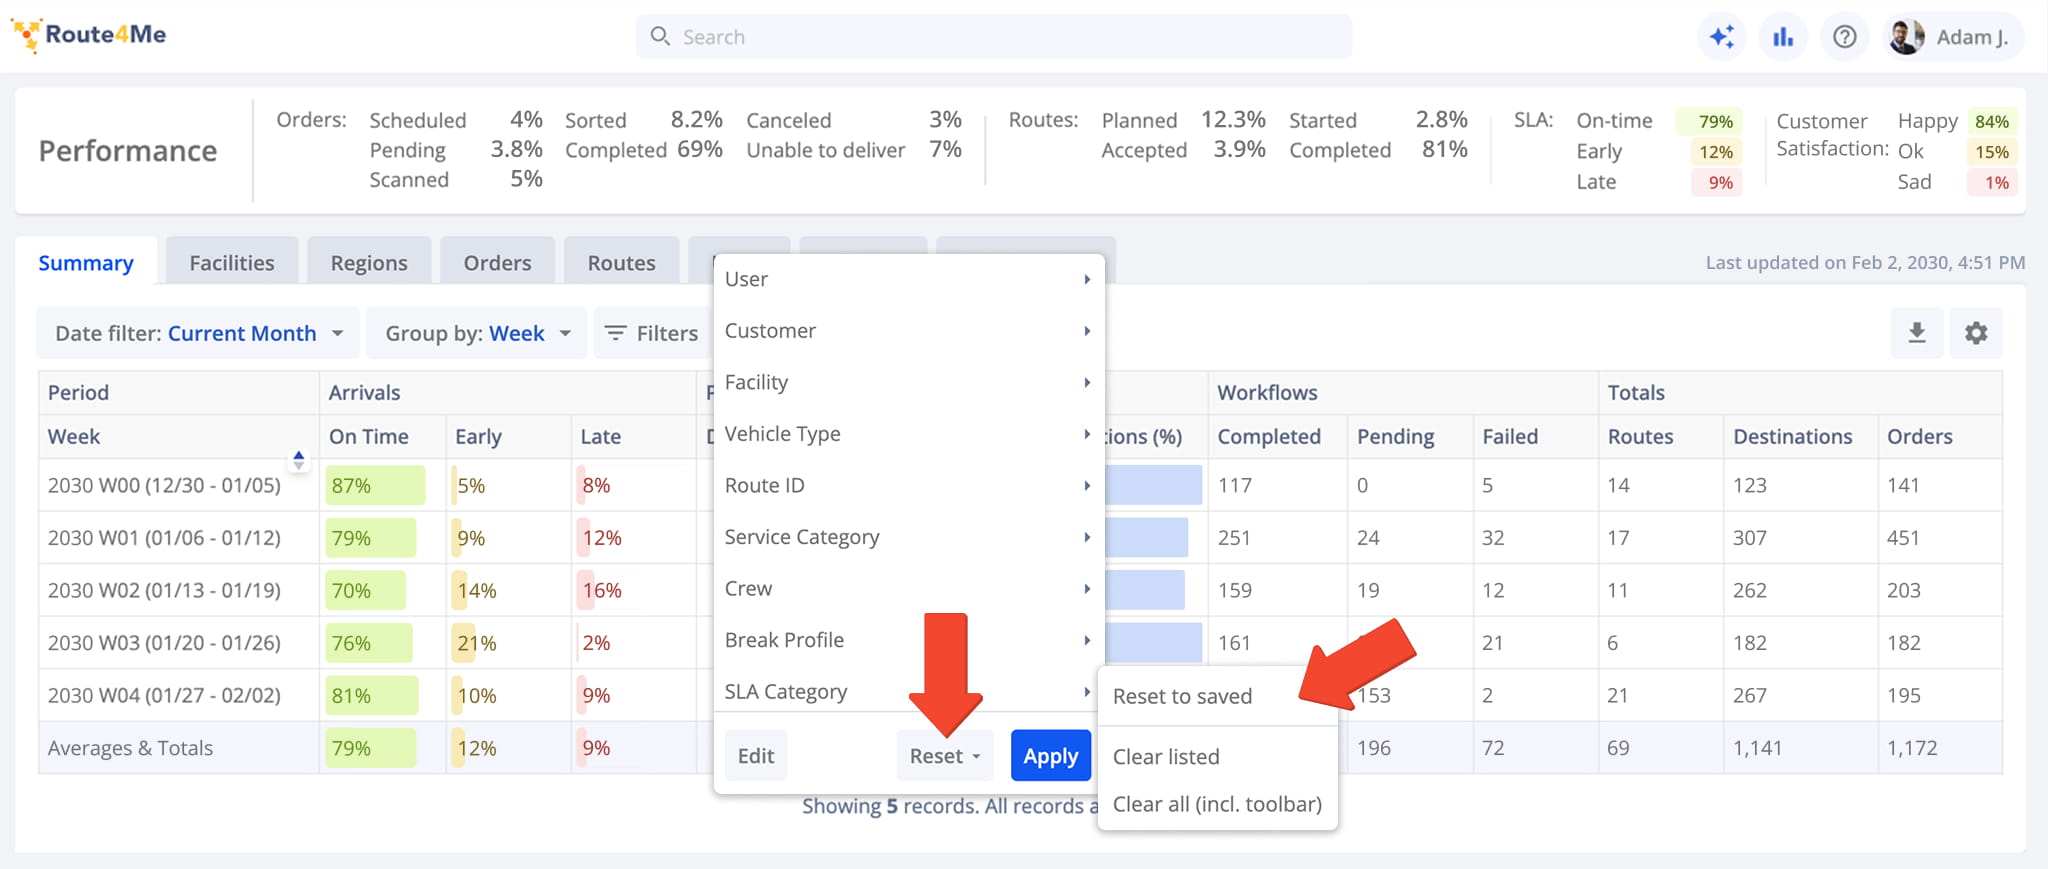The height and width of the screenshot is (869, 2048).
Task: Focus the Search input field
Action: [x=994, y=37]
